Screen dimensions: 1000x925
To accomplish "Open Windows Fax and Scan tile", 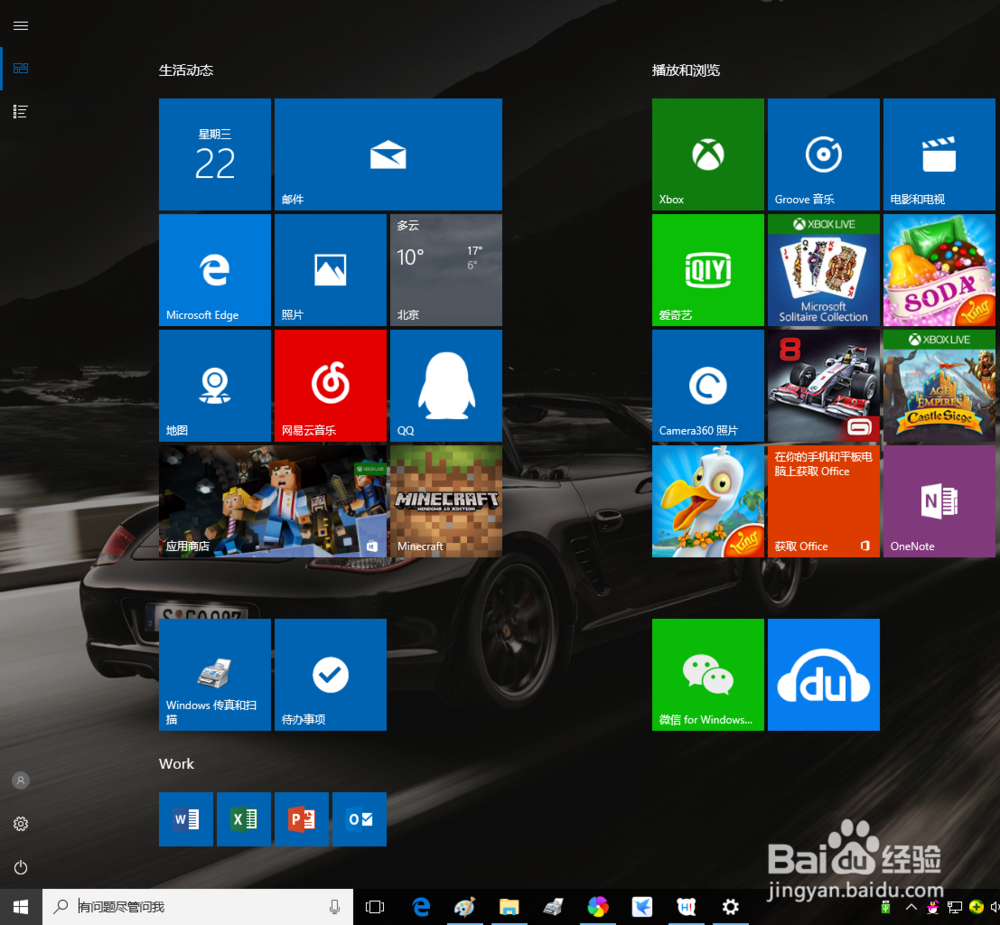I will (x=215, y=675).
